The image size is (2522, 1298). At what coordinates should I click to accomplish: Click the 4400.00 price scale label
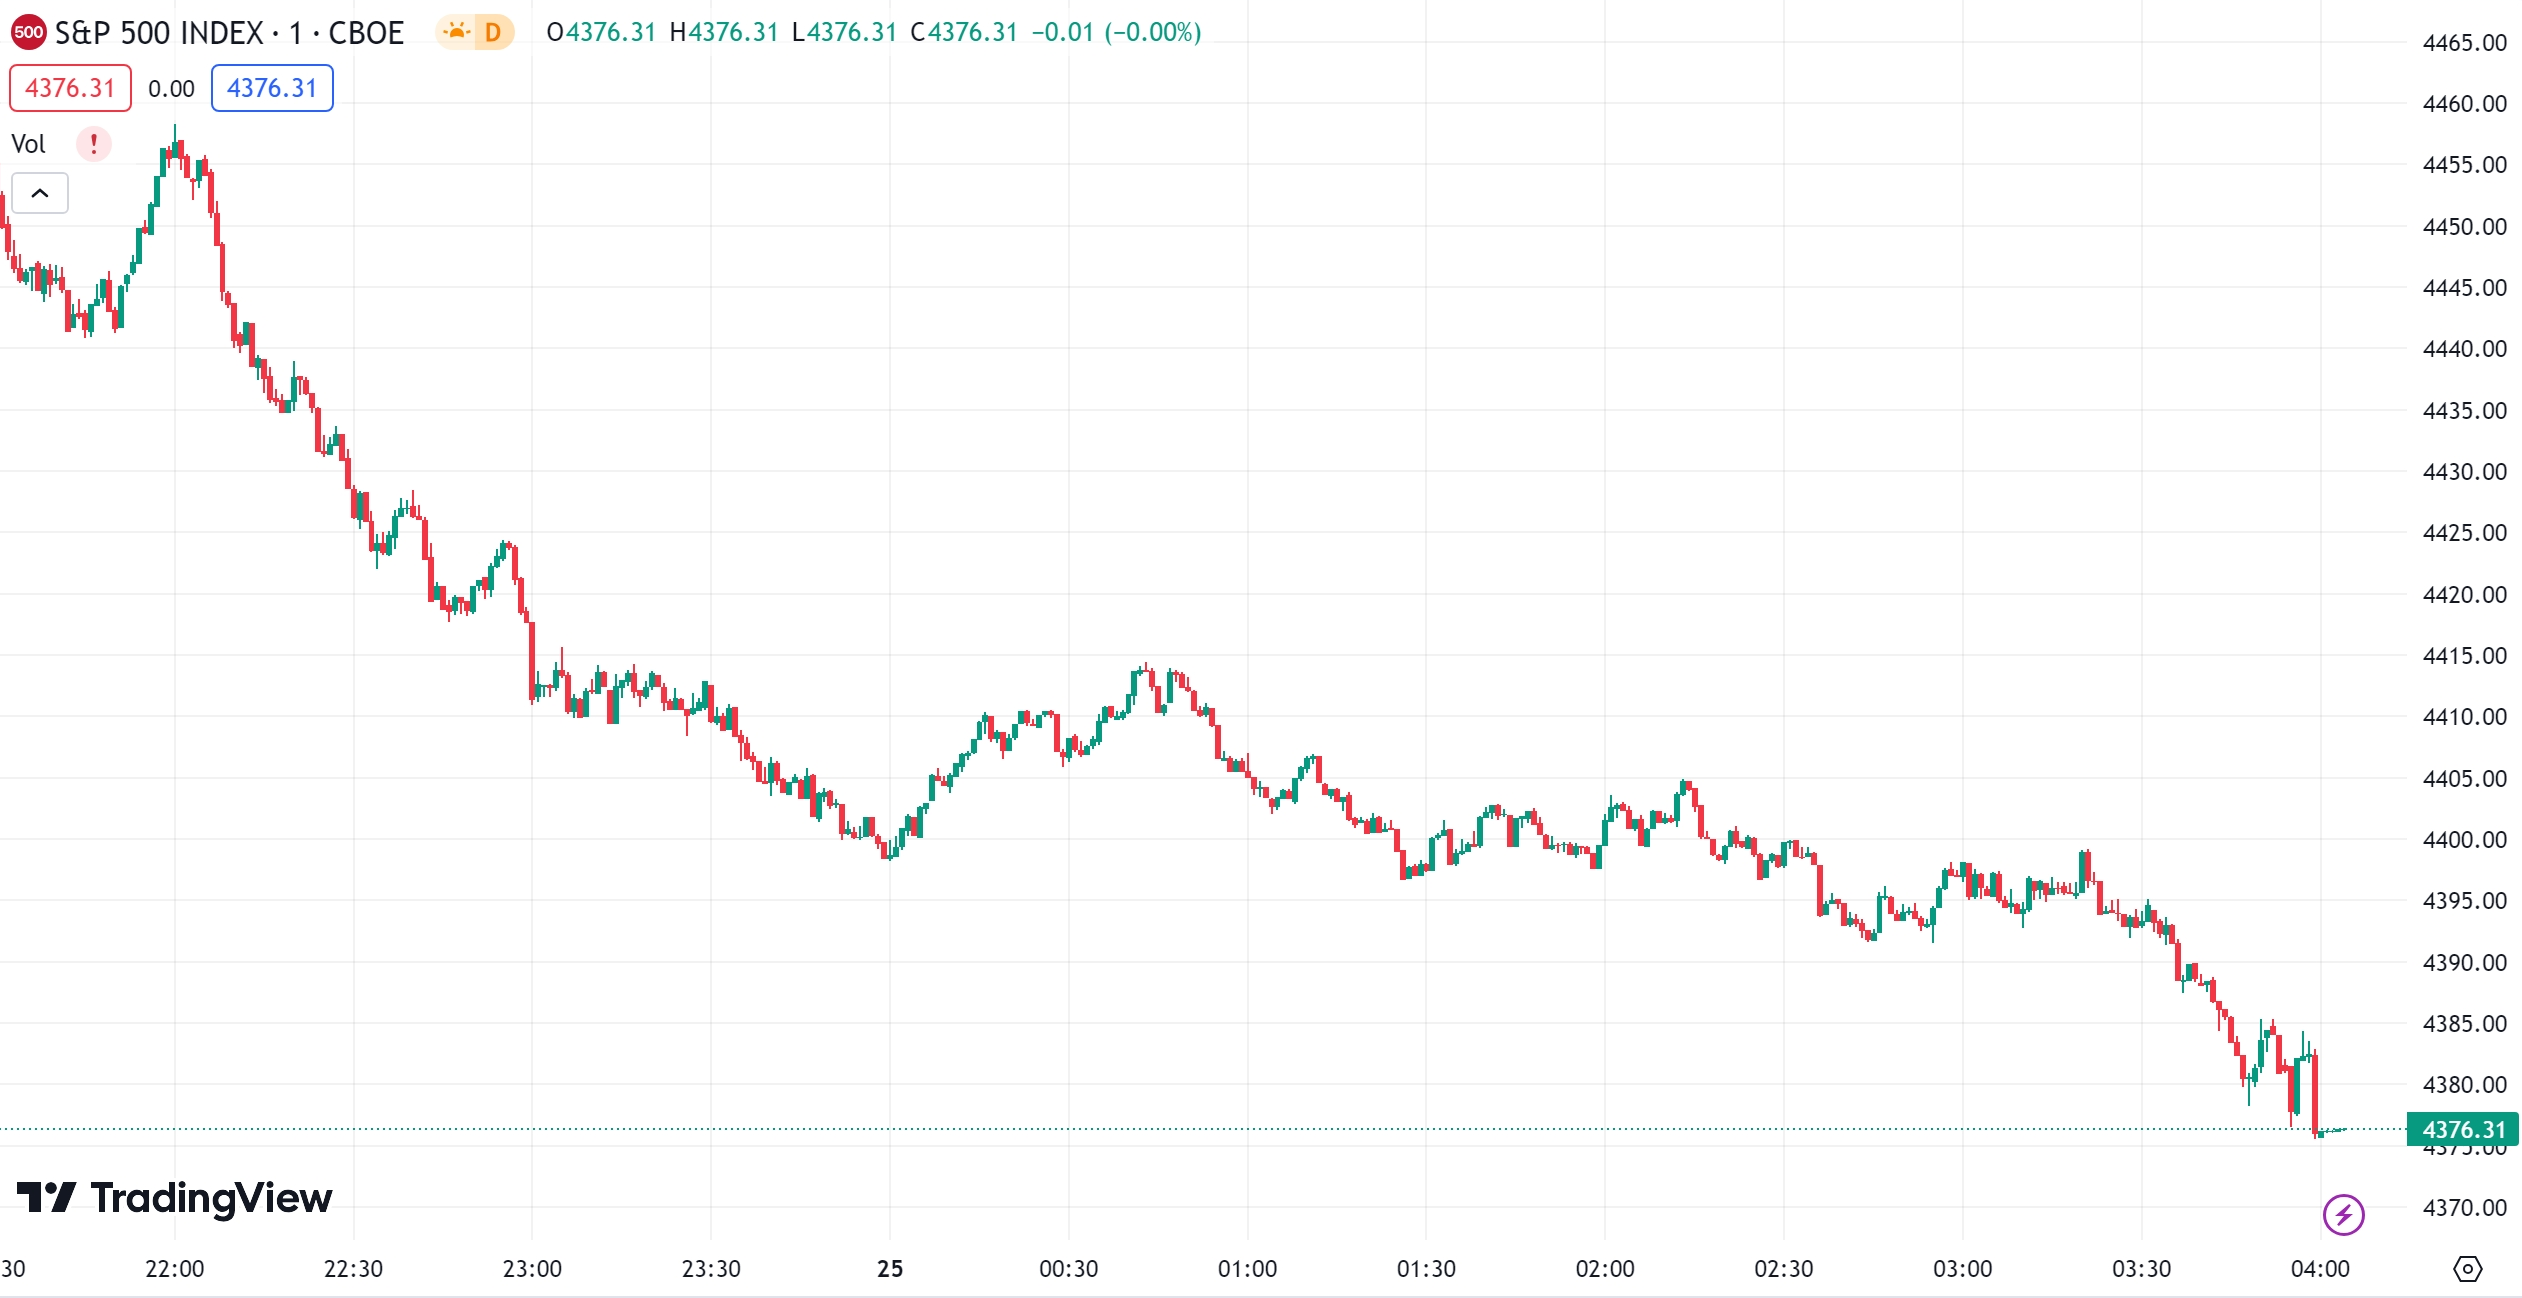(2464, 840)
